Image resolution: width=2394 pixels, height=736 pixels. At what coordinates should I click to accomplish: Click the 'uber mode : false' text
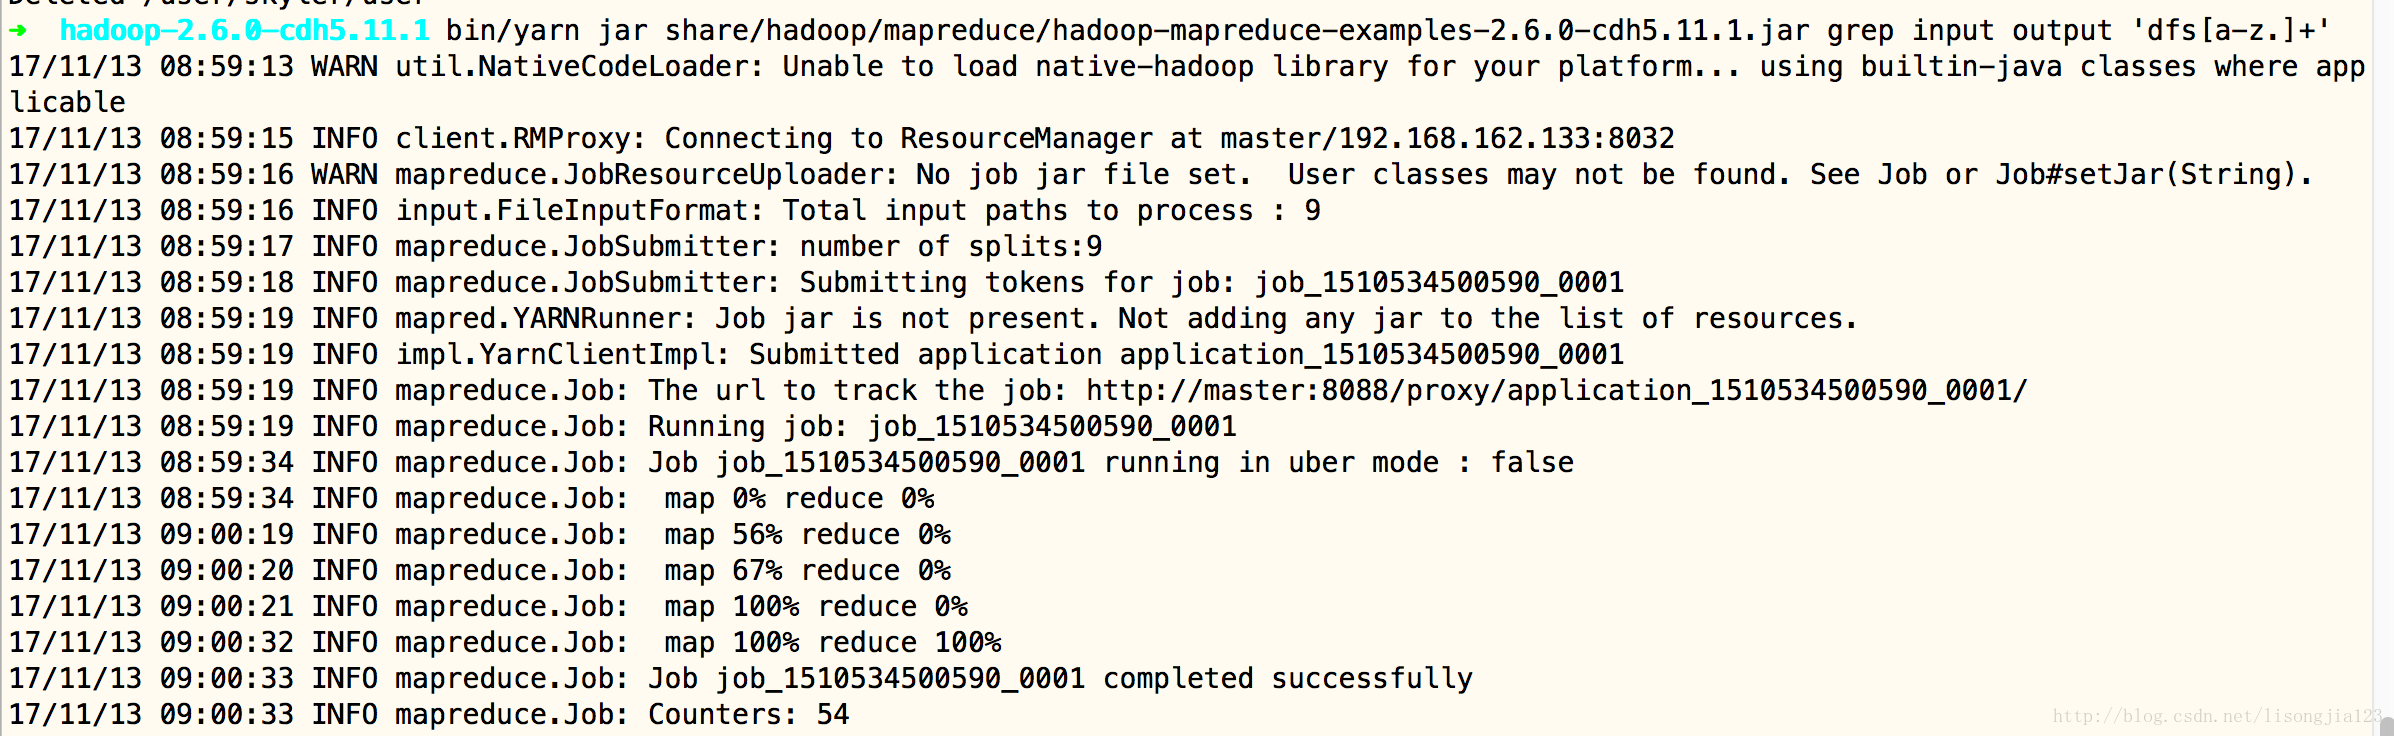click(1431, 463)
